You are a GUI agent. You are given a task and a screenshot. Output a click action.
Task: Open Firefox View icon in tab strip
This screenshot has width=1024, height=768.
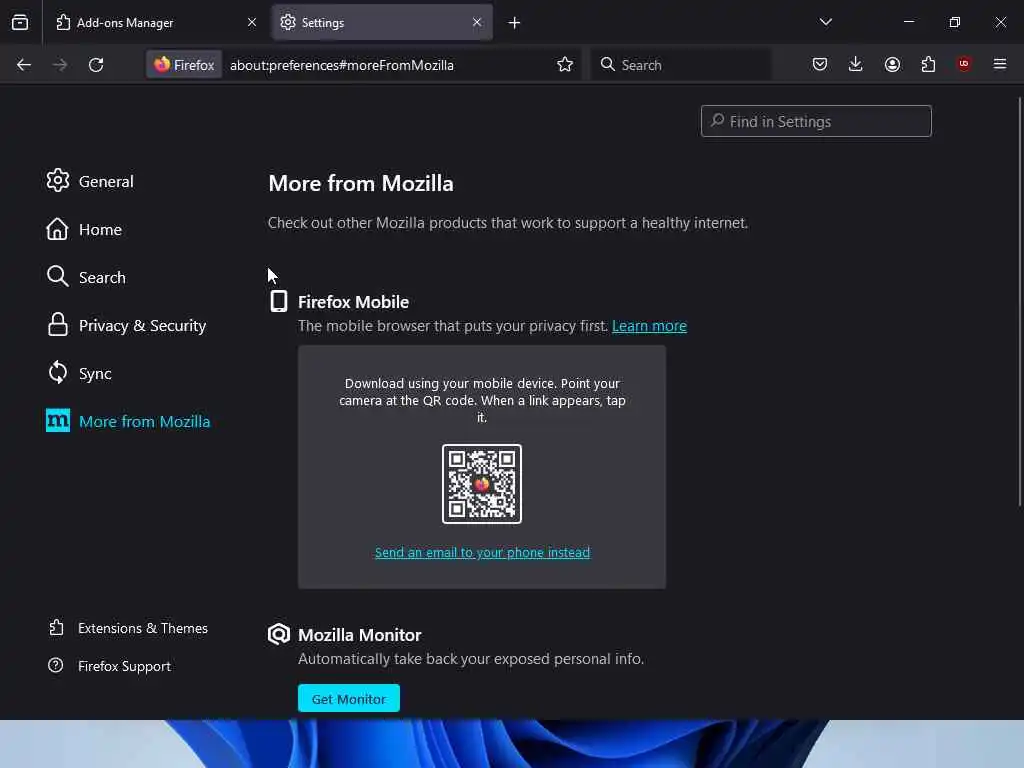(x=20, y=22)
